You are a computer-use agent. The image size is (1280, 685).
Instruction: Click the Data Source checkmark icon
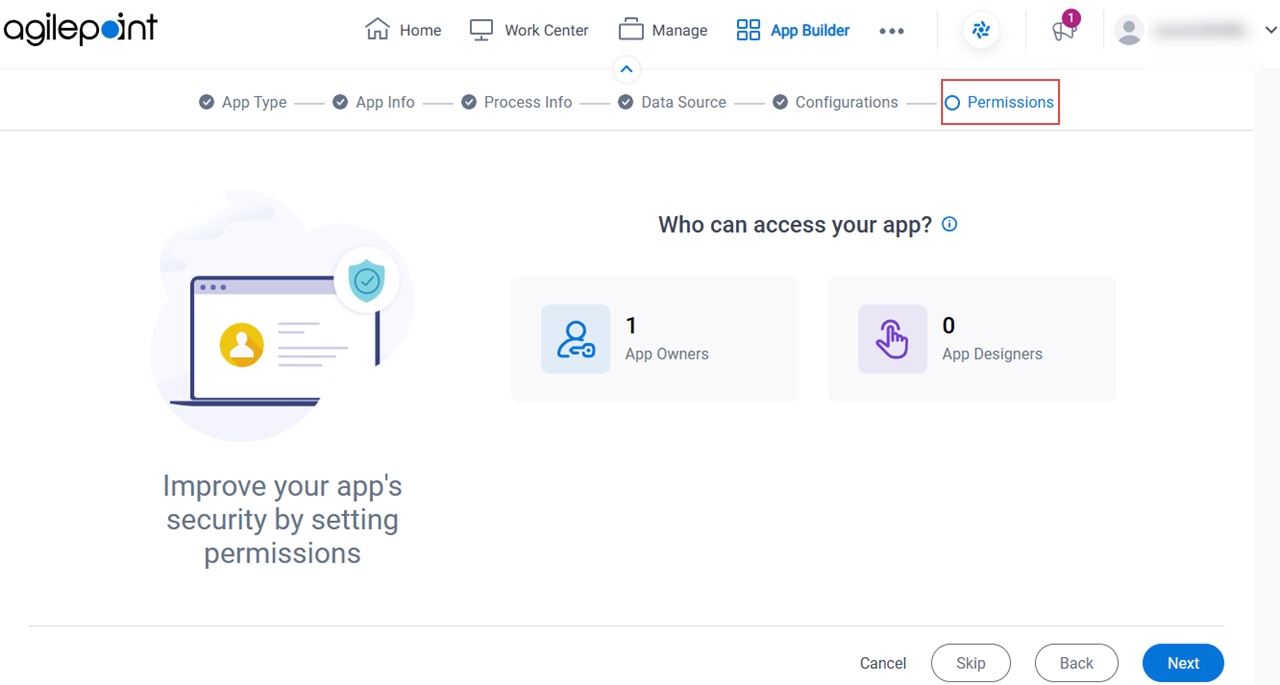pyautogui.click(x=625, y=102)
